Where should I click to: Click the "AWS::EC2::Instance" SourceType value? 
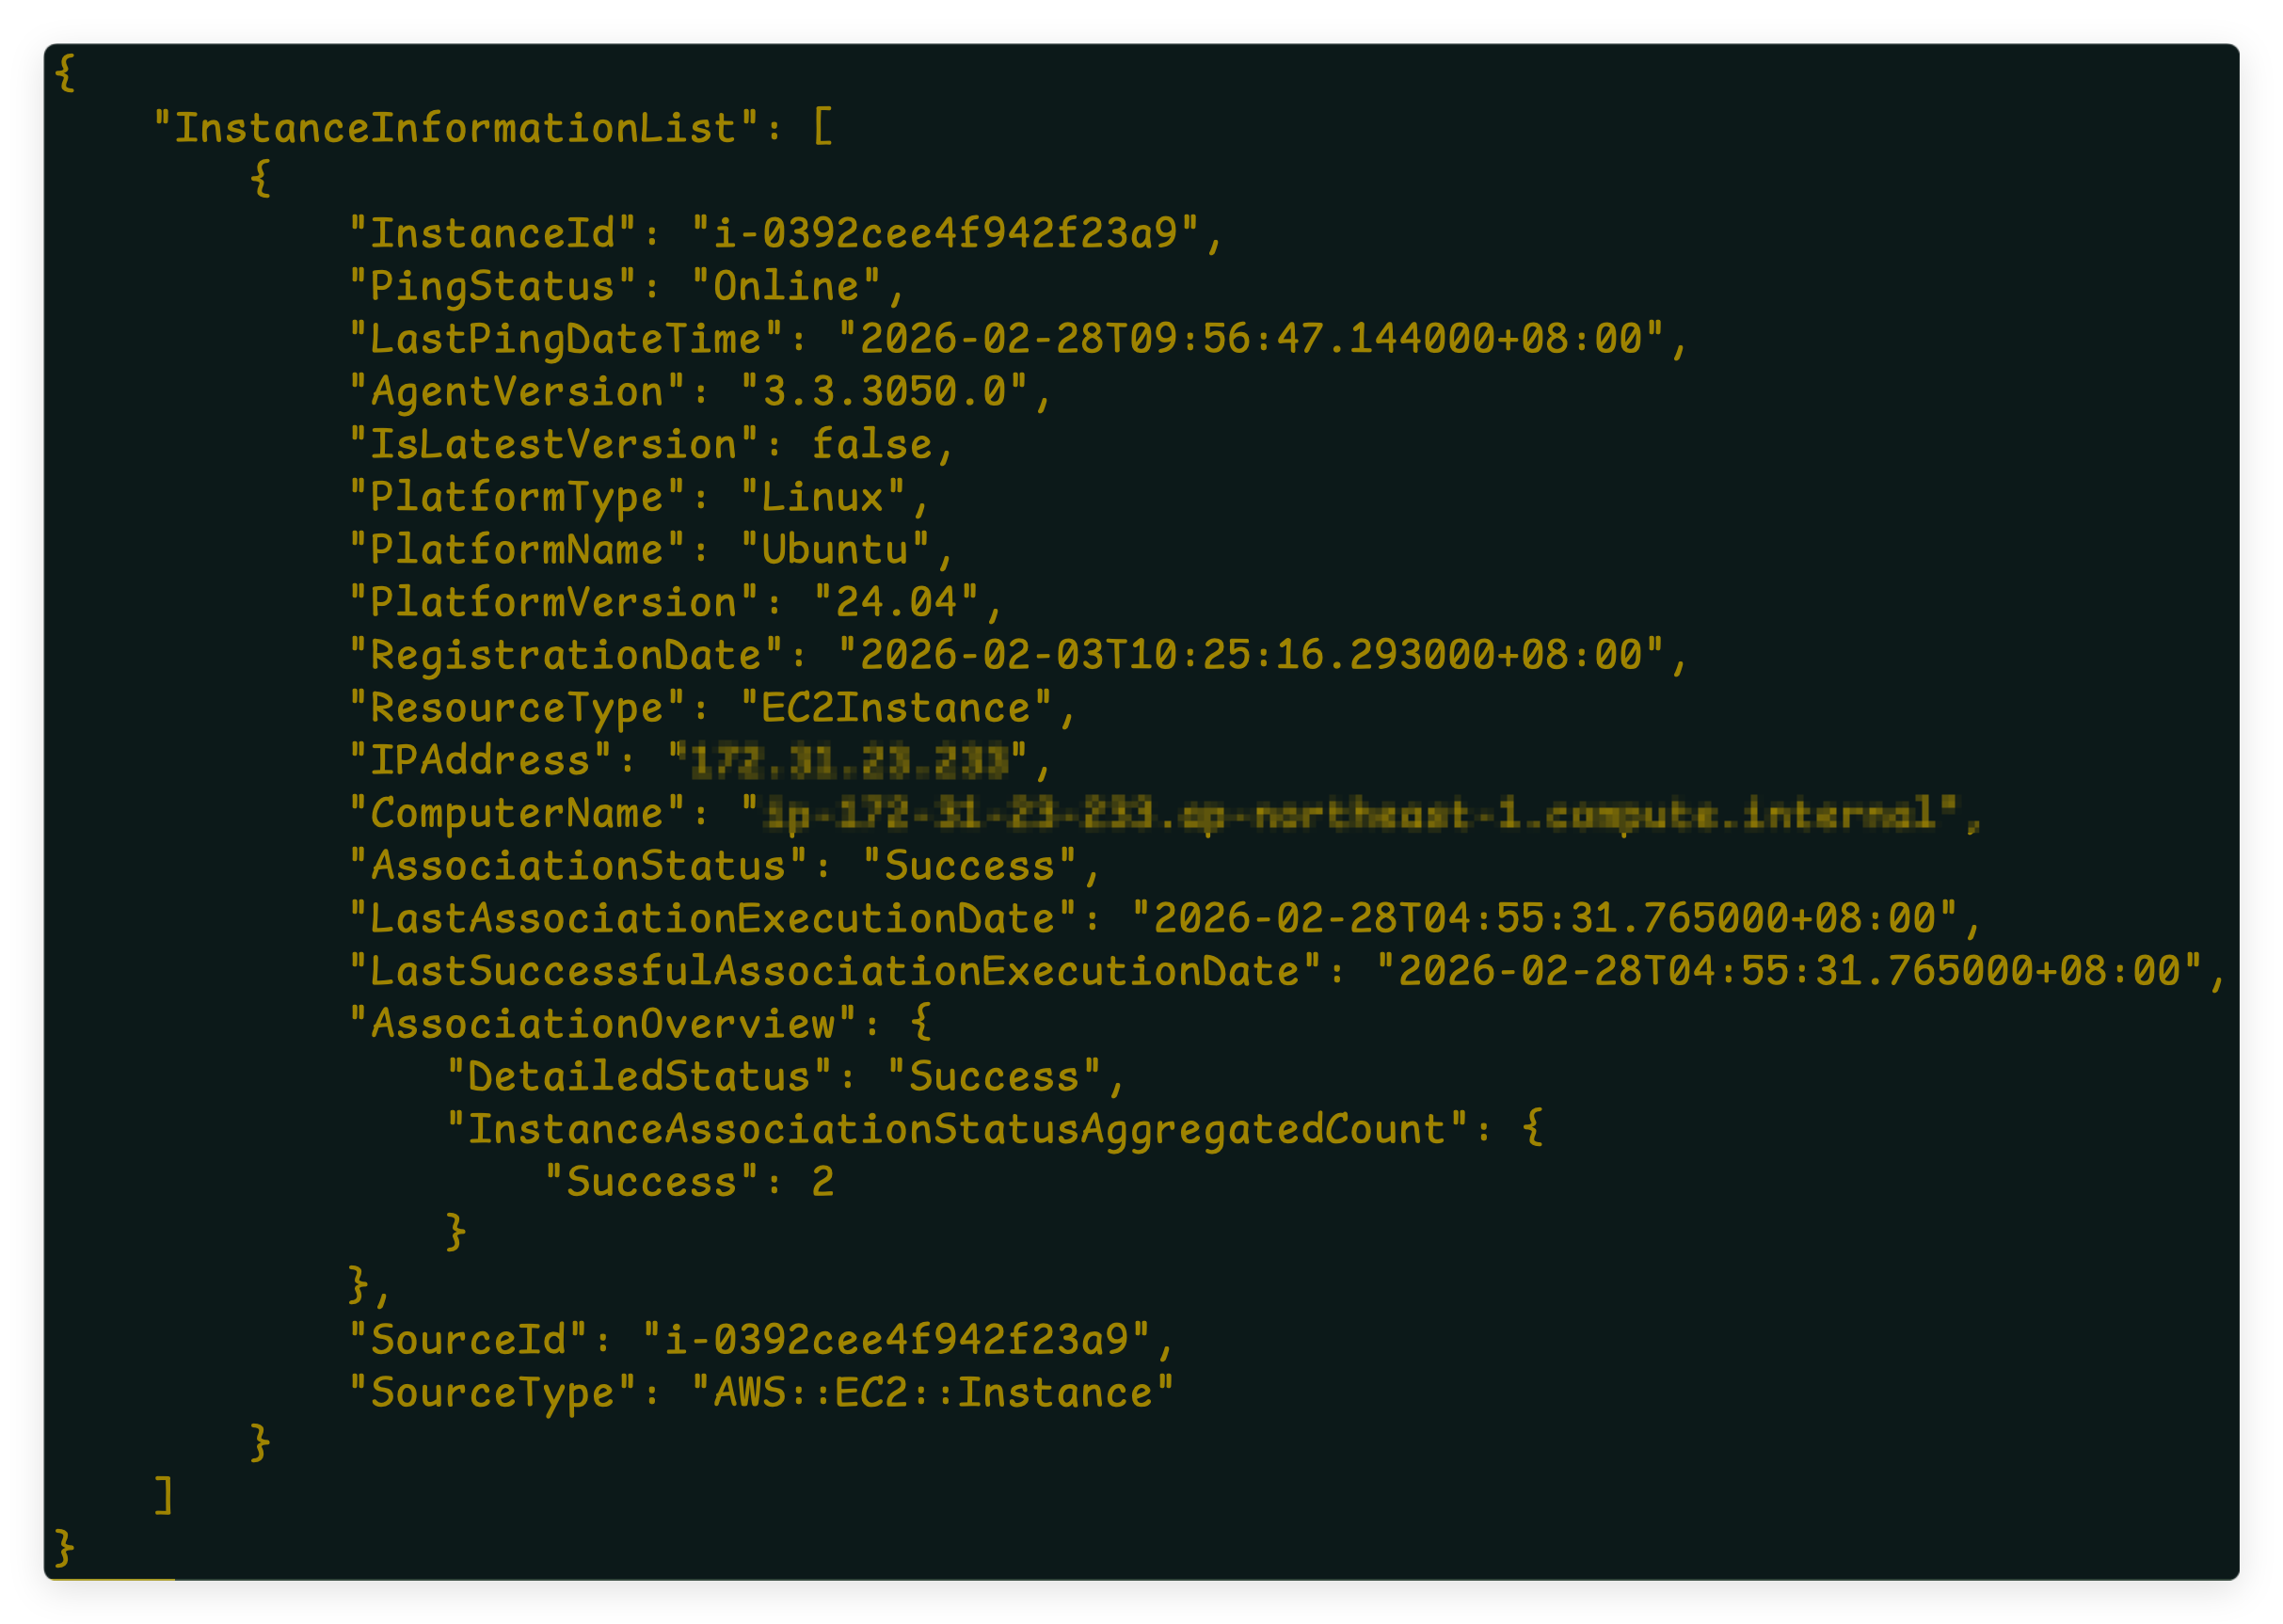pos(933,1393)
